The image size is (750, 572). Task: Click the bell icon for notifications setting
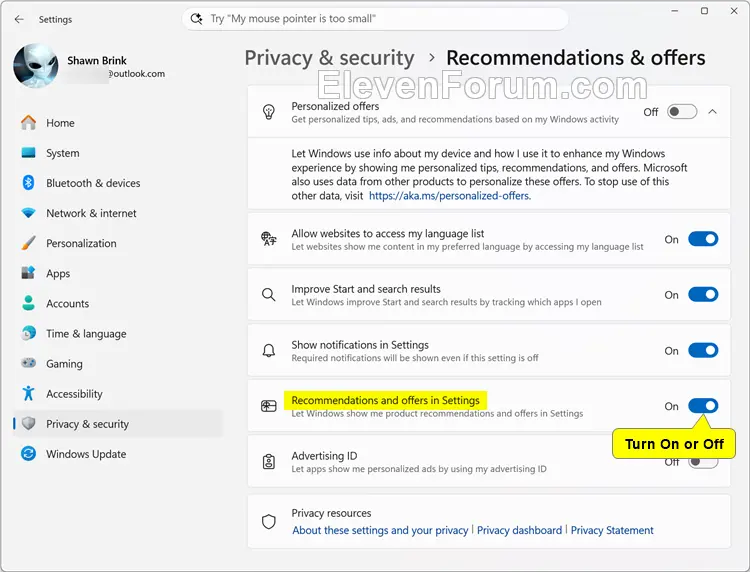[269, 351]
